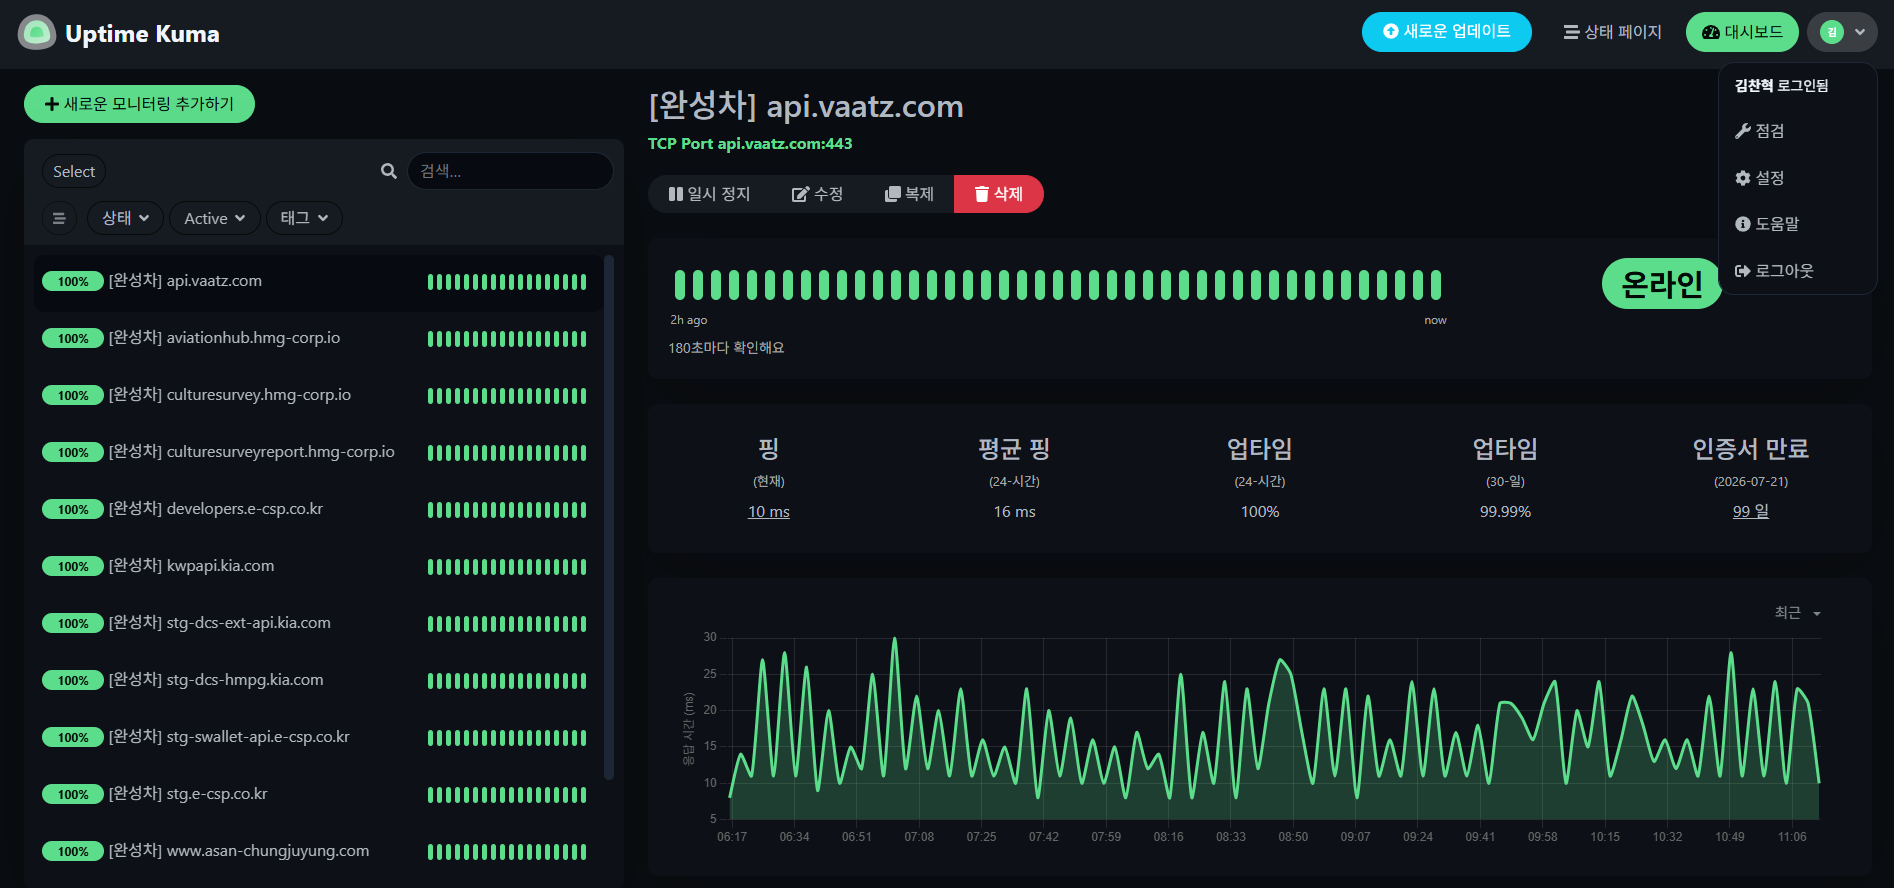Expand the Active filter dropdown
The width and height of the screenshot is (1894, 888).
[x=214, y=218]
